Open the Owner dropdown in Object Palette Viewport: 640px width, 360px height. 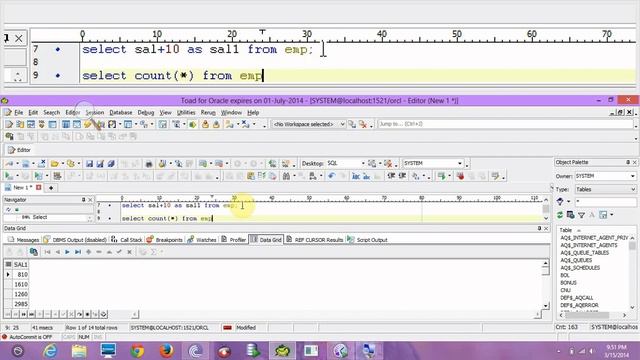pos(632,176)
